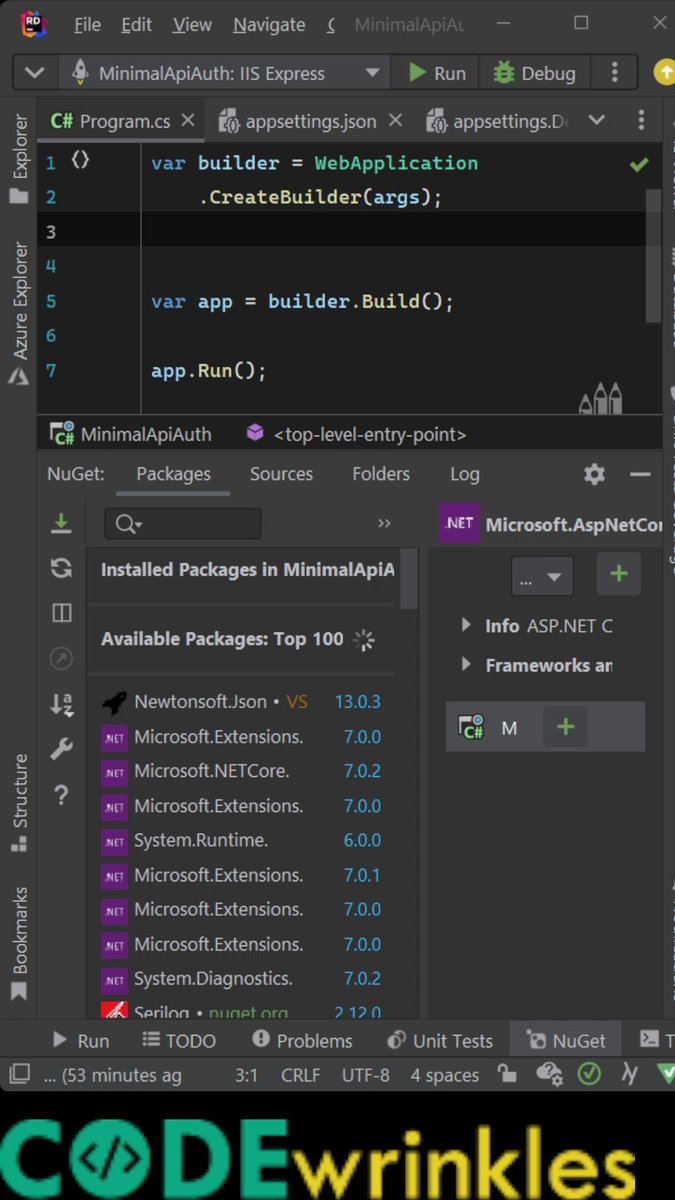The height and width of the screenshot is (1200, 675).
Task: Select System.Runtime. 6.0.0 package row
Action: click(242, 840)
